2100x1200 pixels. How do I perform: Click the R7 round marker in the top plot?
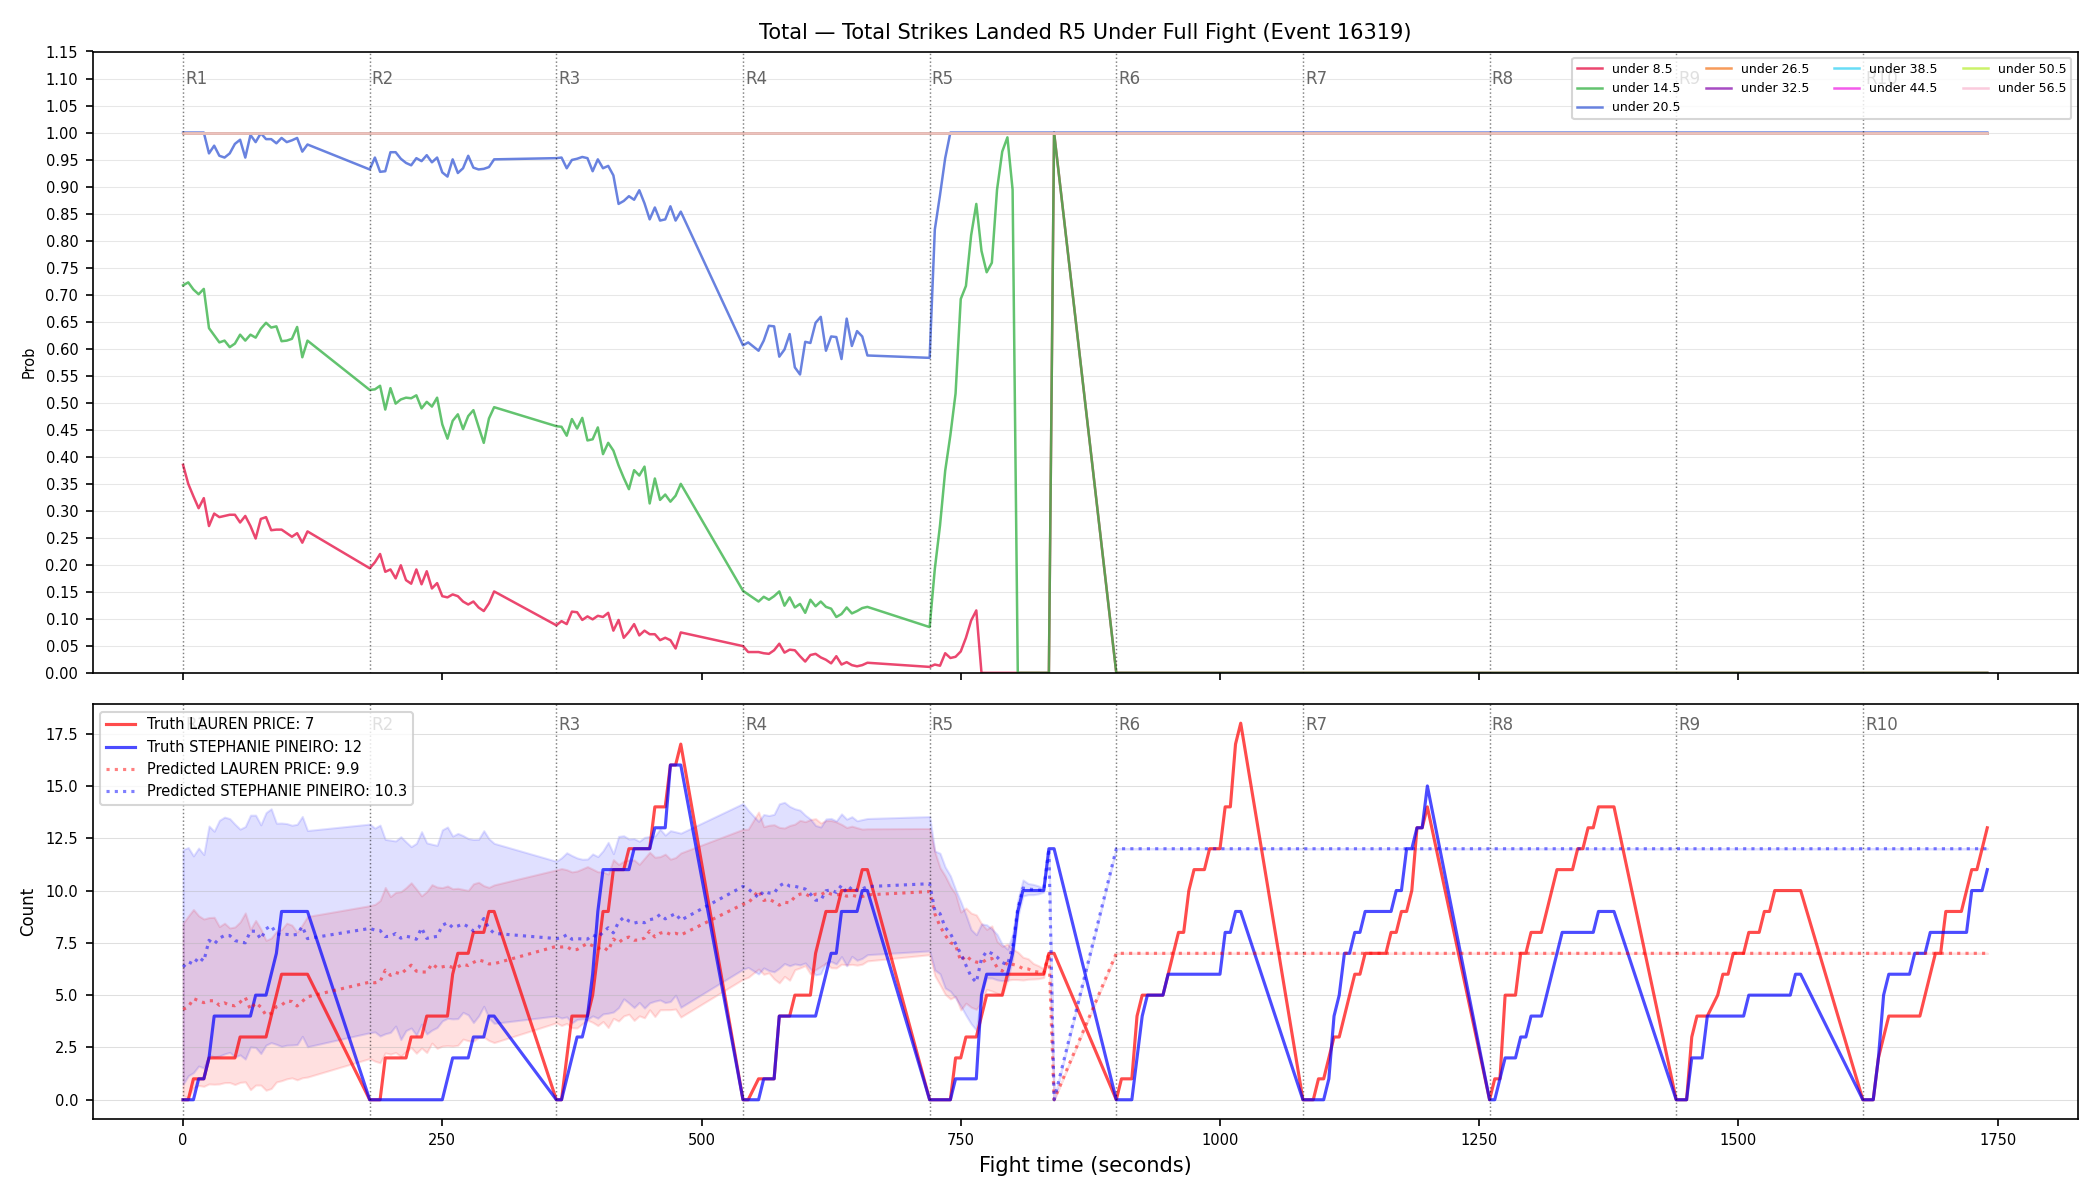pos(1316,78)
